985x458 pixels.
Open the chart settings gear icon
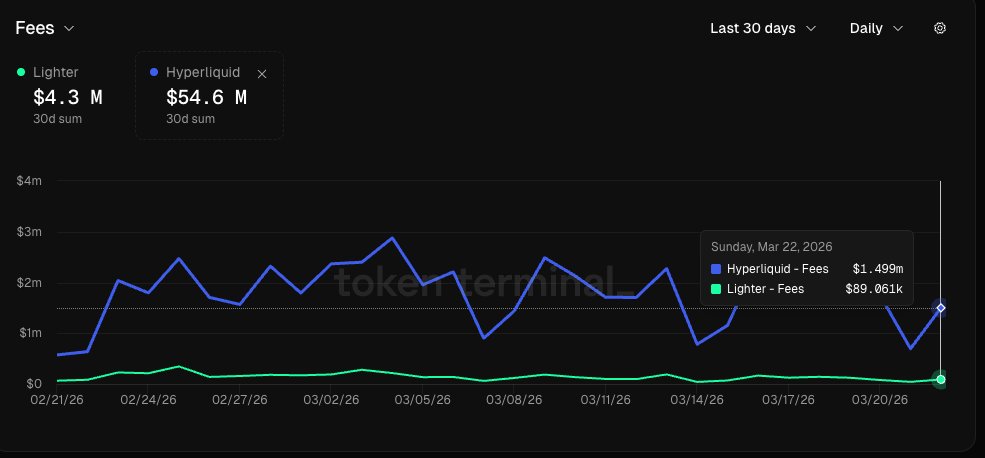click(940, 28)
